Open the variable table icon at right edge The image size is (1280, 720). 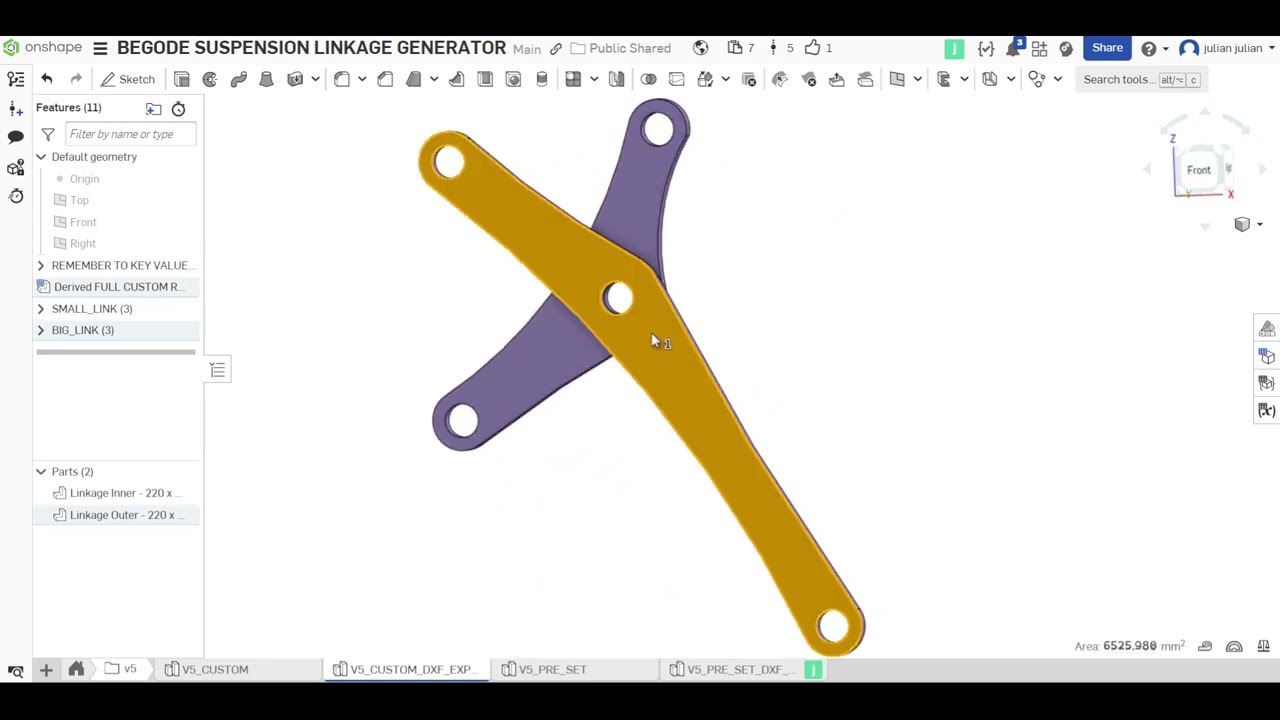pos(1267,410)
